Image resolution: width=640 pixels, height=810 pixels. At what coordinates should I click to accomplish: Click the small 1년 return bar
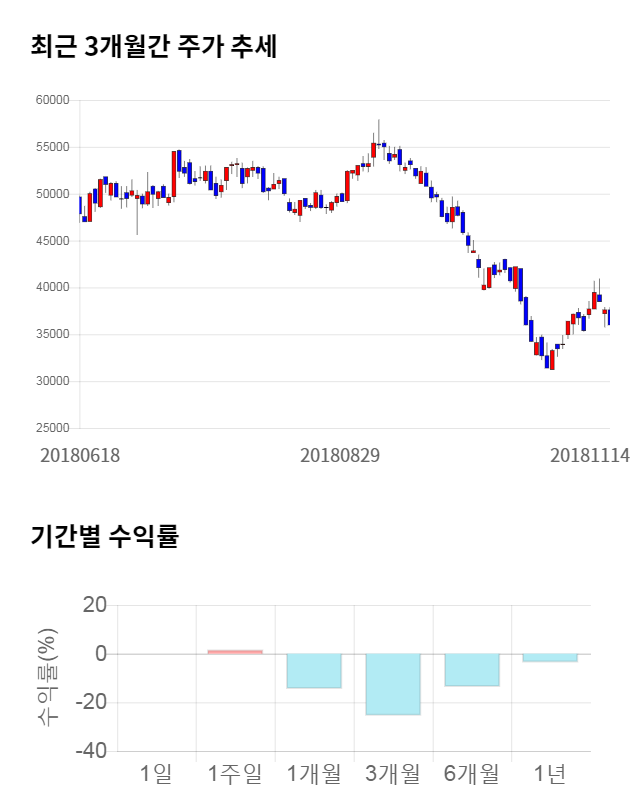pyautogui.click(x=550, y=657)
